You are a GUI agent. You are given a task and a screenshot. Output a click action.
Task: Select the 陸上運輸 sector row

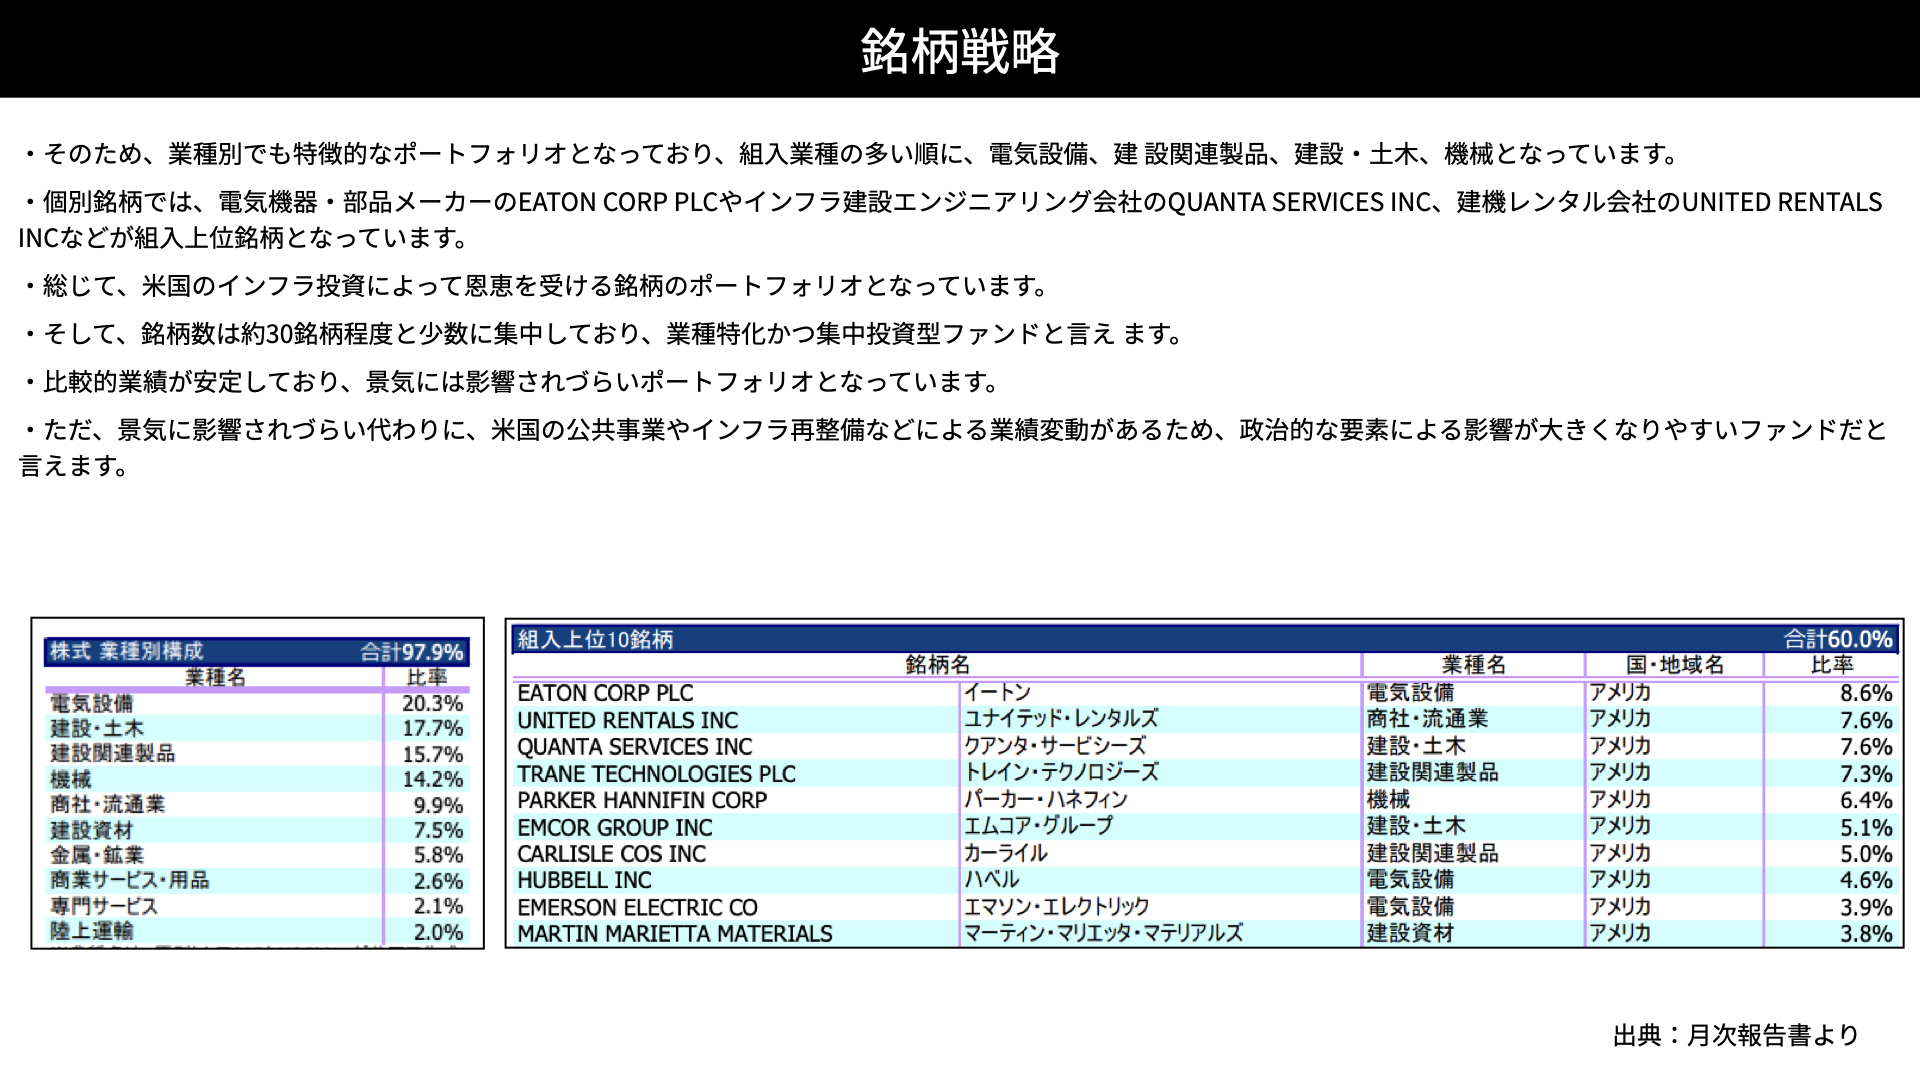tap(257, 931)
